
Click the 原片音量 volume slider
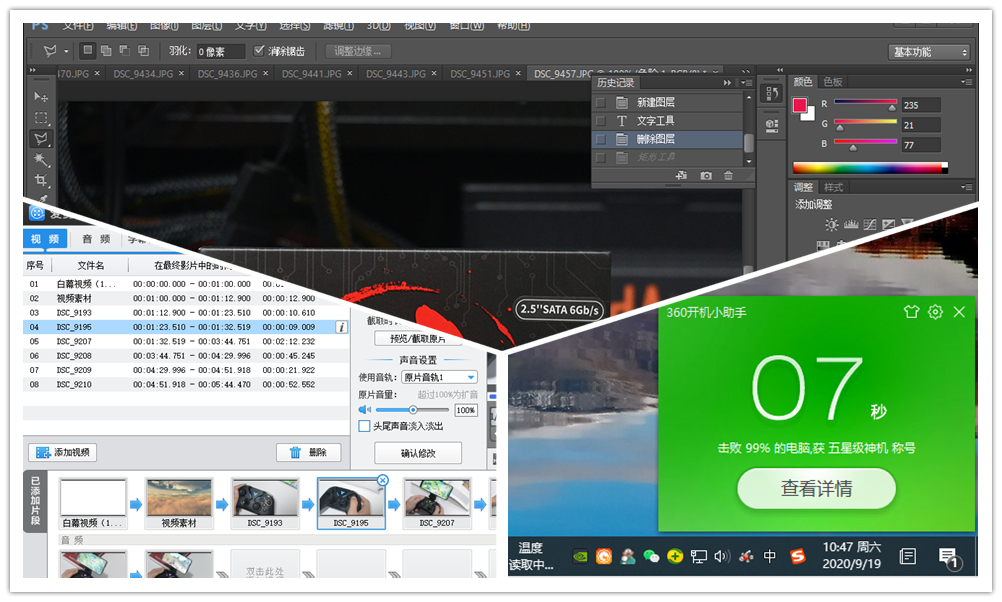412,410
